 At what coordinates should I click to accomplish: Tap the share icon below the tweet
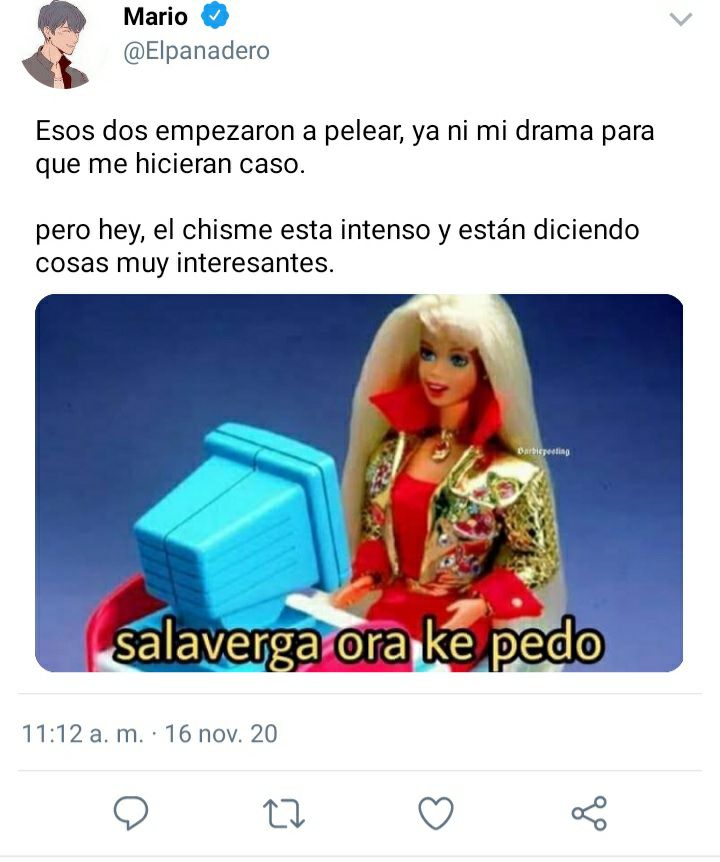point(589,813)
